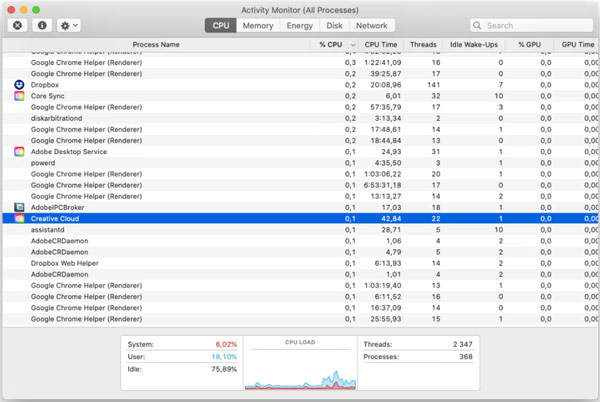600x402 pixels.
Task: Switch to the CPU tab
Action: click(x=221, y=26)
